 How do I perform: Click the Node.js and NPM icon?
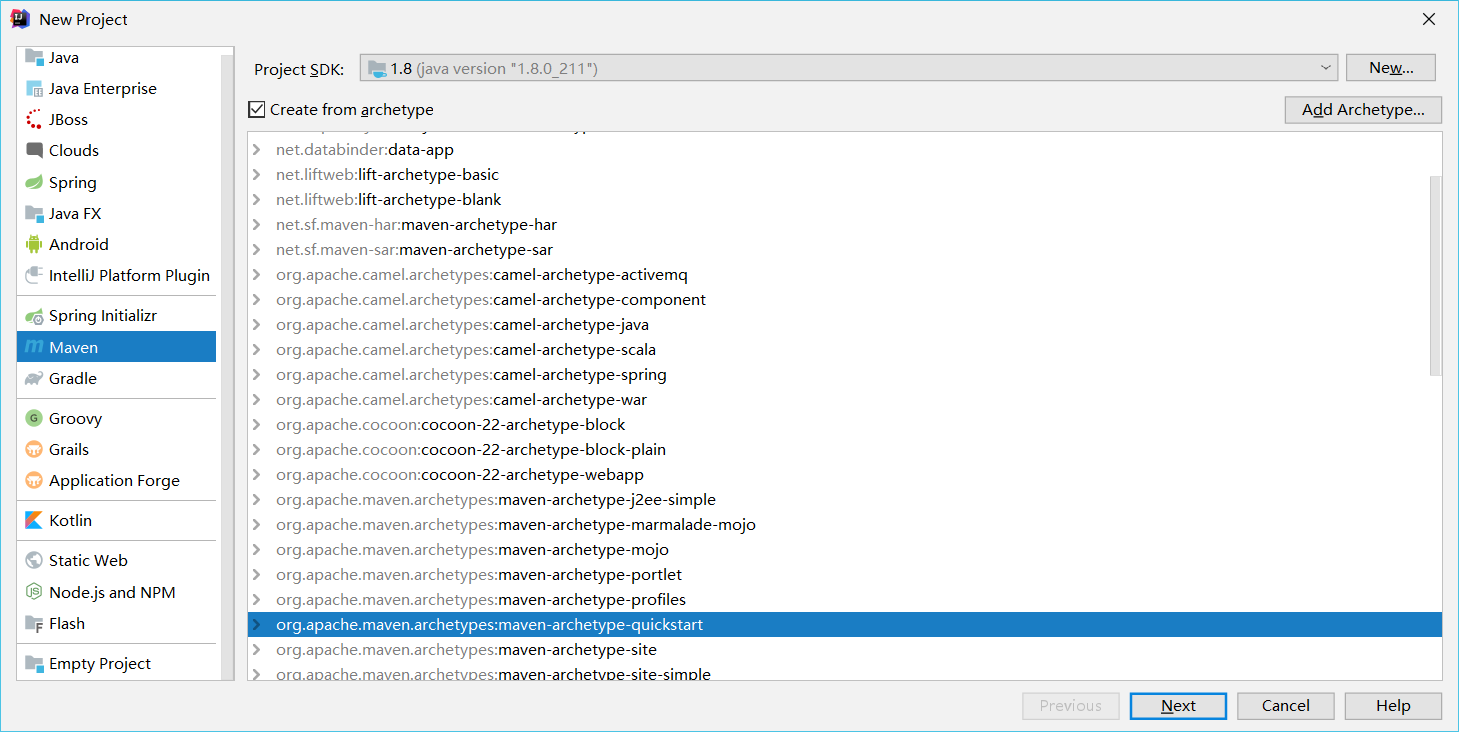pyautogui.click(x=34, y=592)
